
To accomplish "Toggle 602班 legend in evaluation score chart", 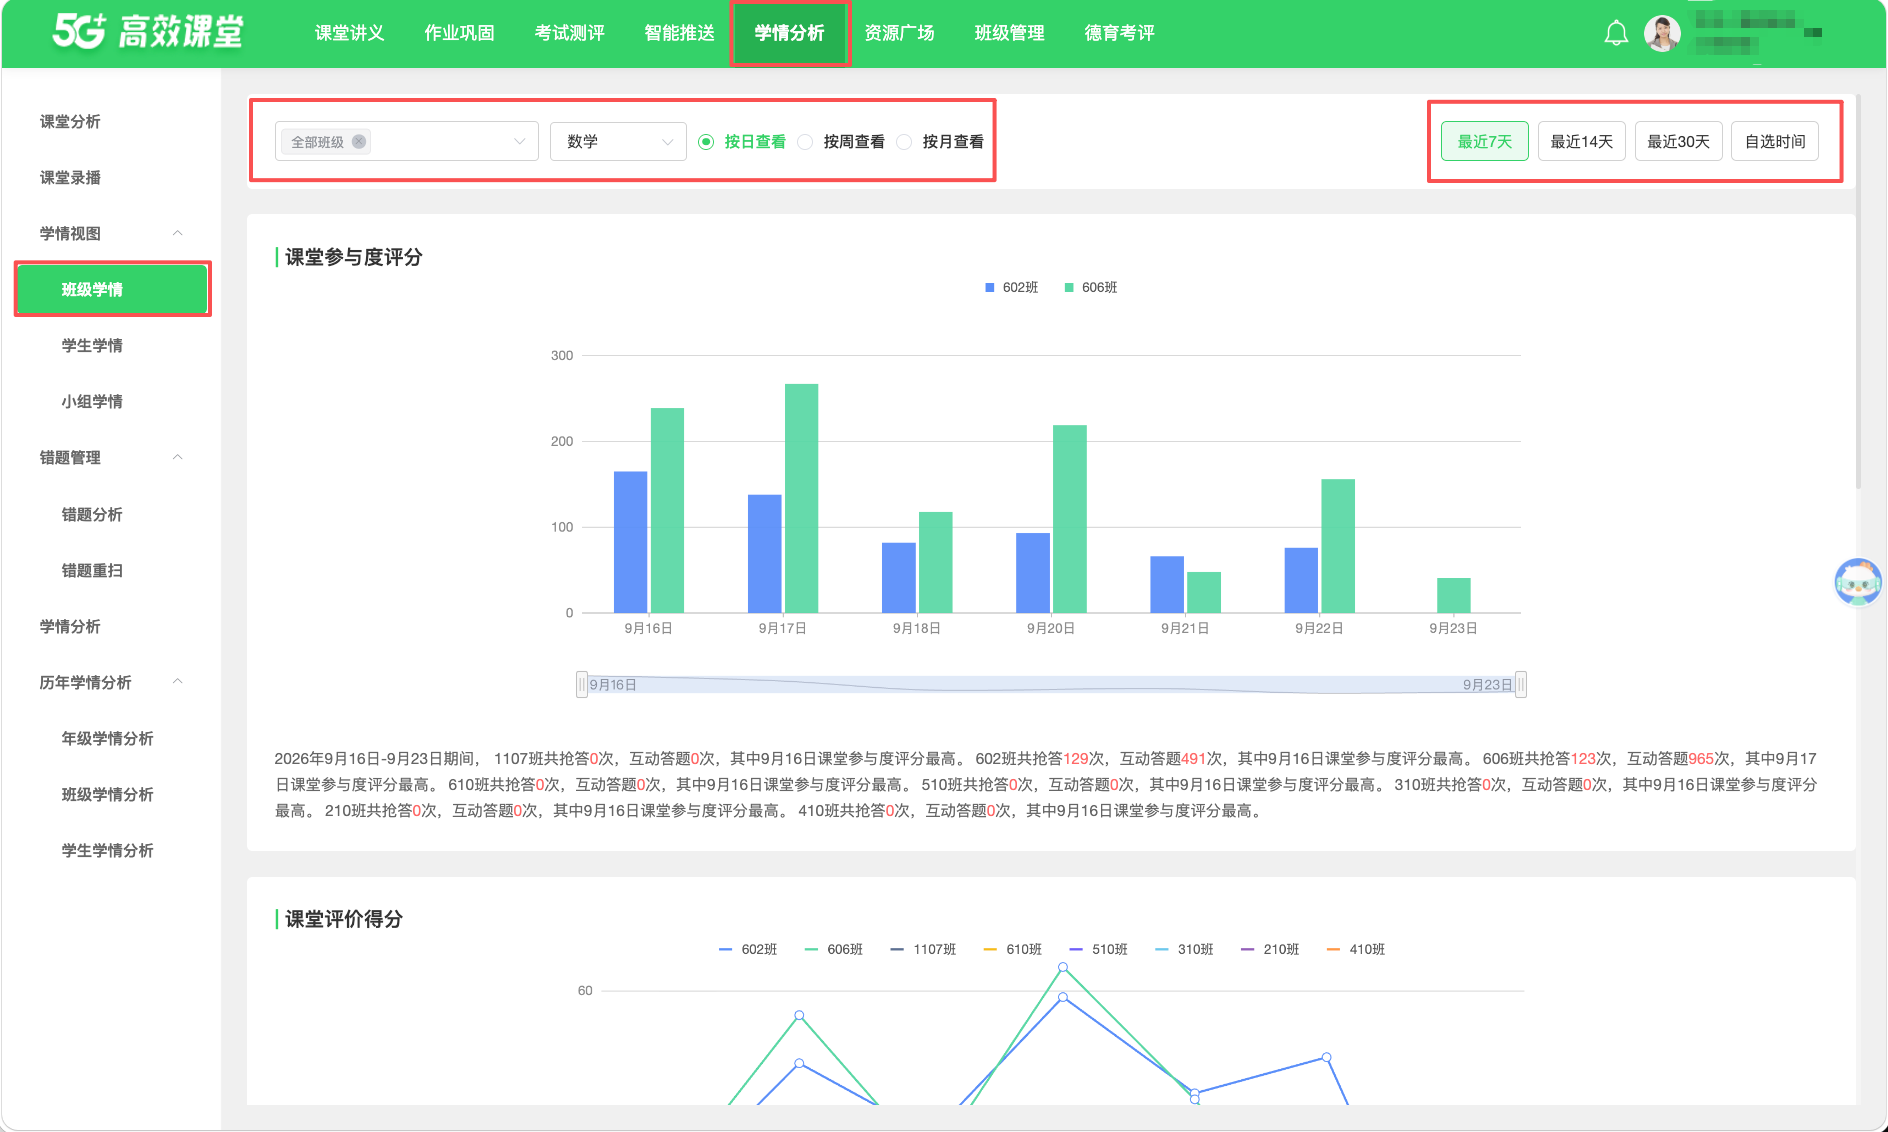I will (x=748, y=949).
